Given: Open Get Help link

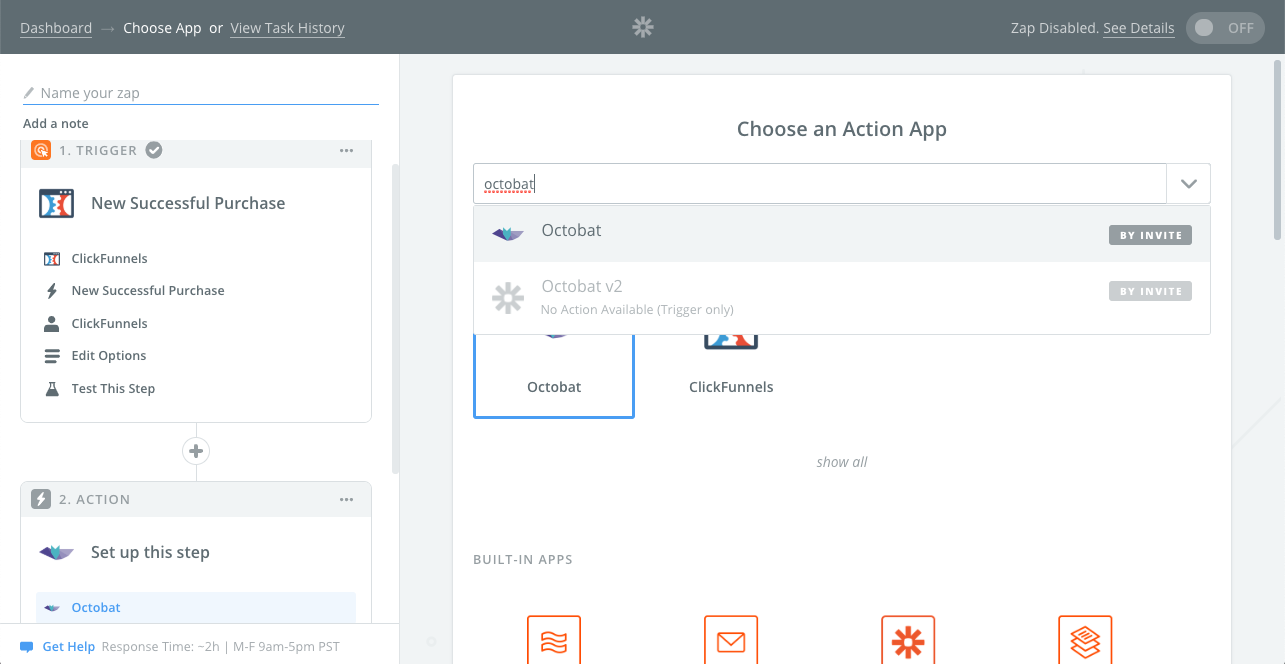Looking at the screenshot, I should click(x=69, y=647).
